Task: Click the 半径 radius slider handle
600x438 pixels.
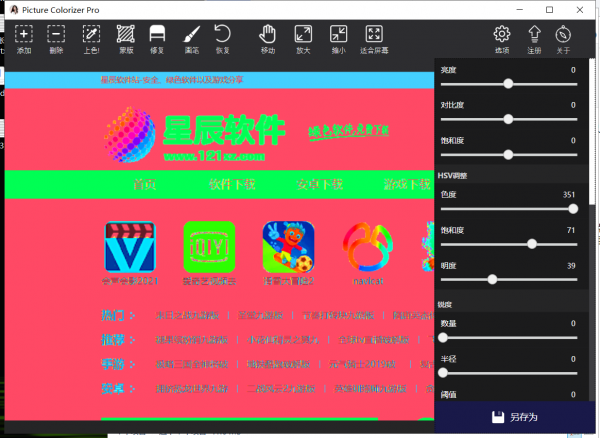Action: 443,373
